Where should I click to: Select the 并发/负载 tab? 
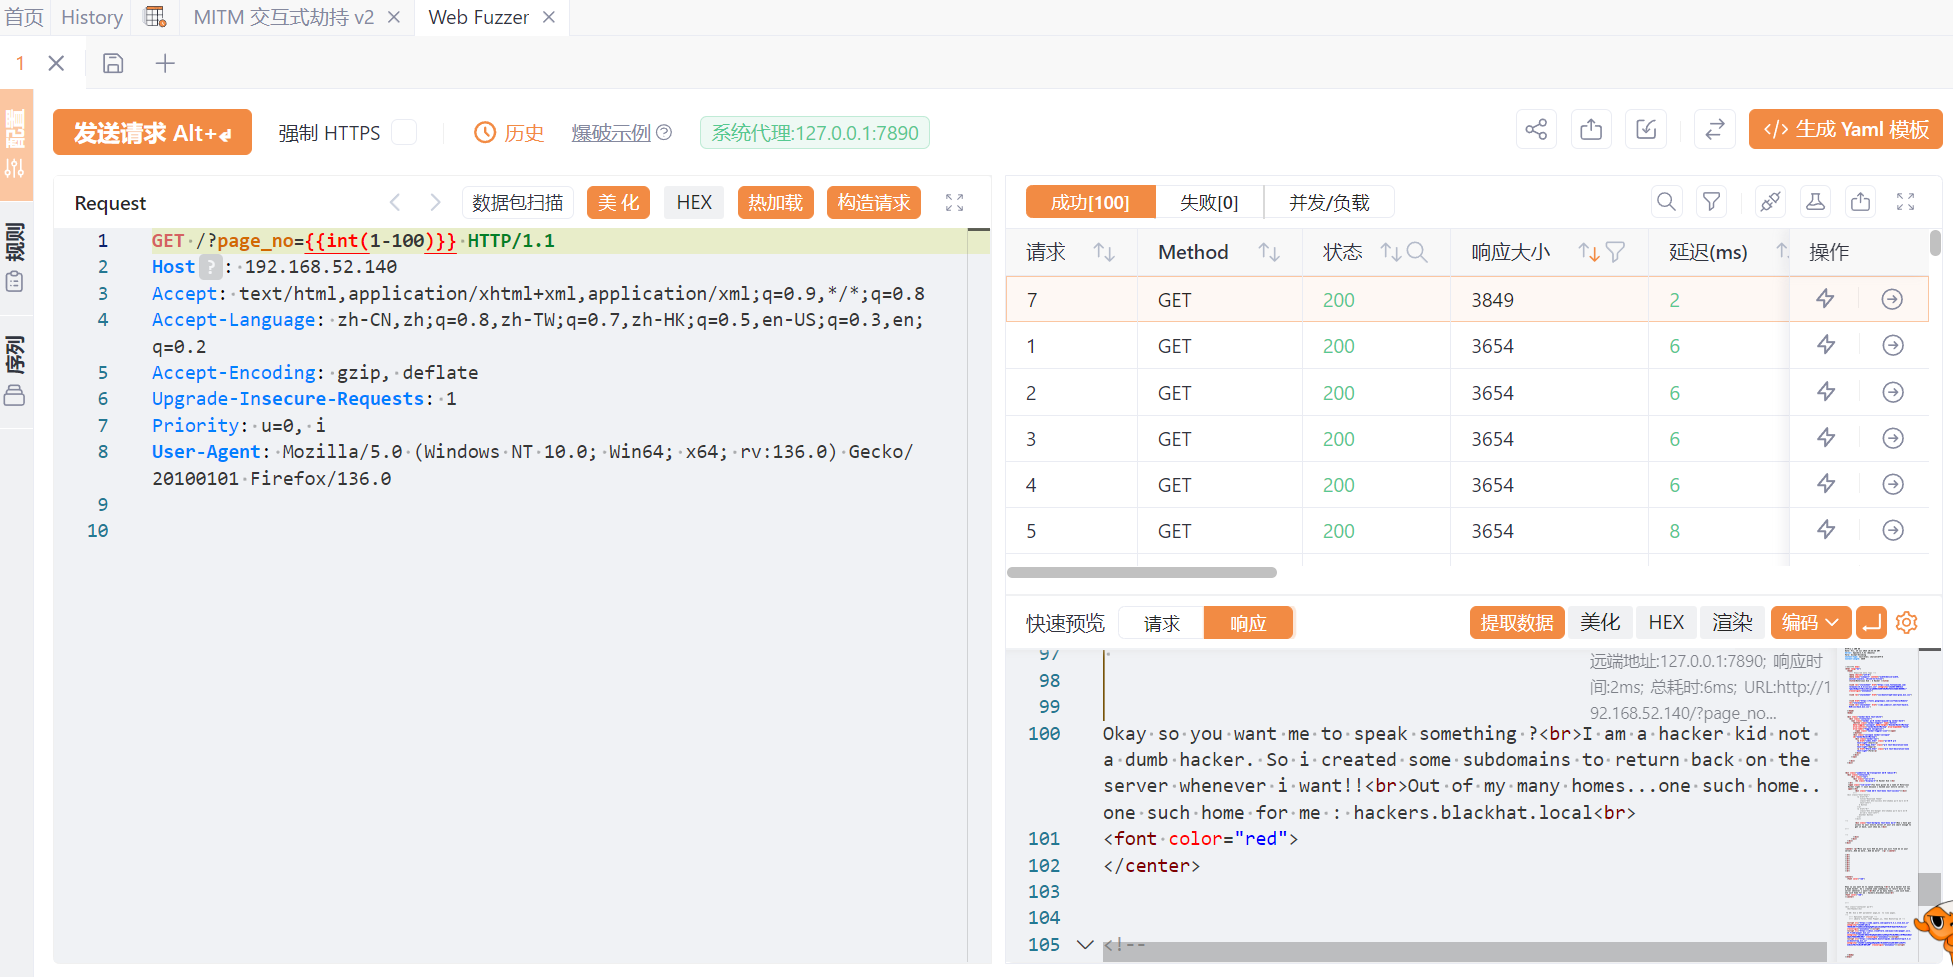pos(1329,202)
